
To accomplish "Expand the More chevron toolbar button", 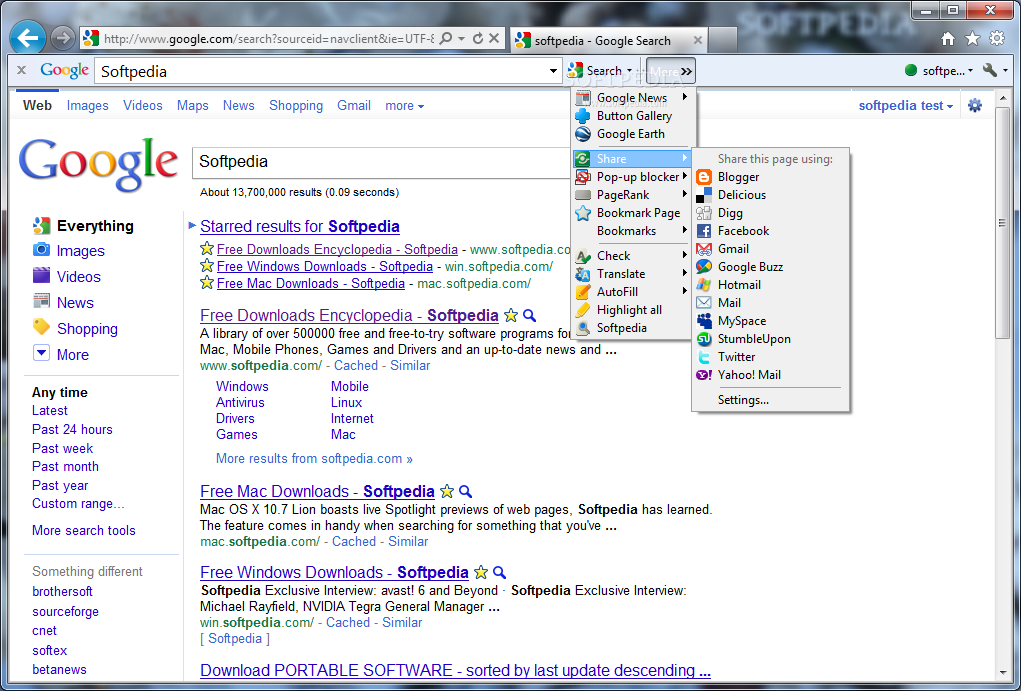I will (671, 71).
